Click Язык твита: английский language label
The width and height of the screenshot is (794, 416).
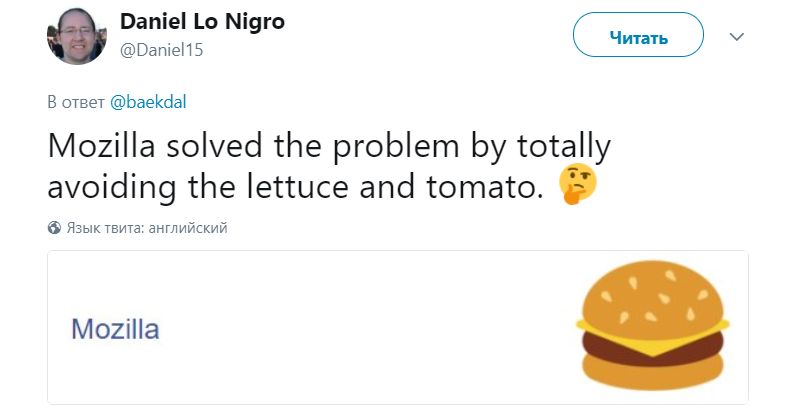point(147,228)
